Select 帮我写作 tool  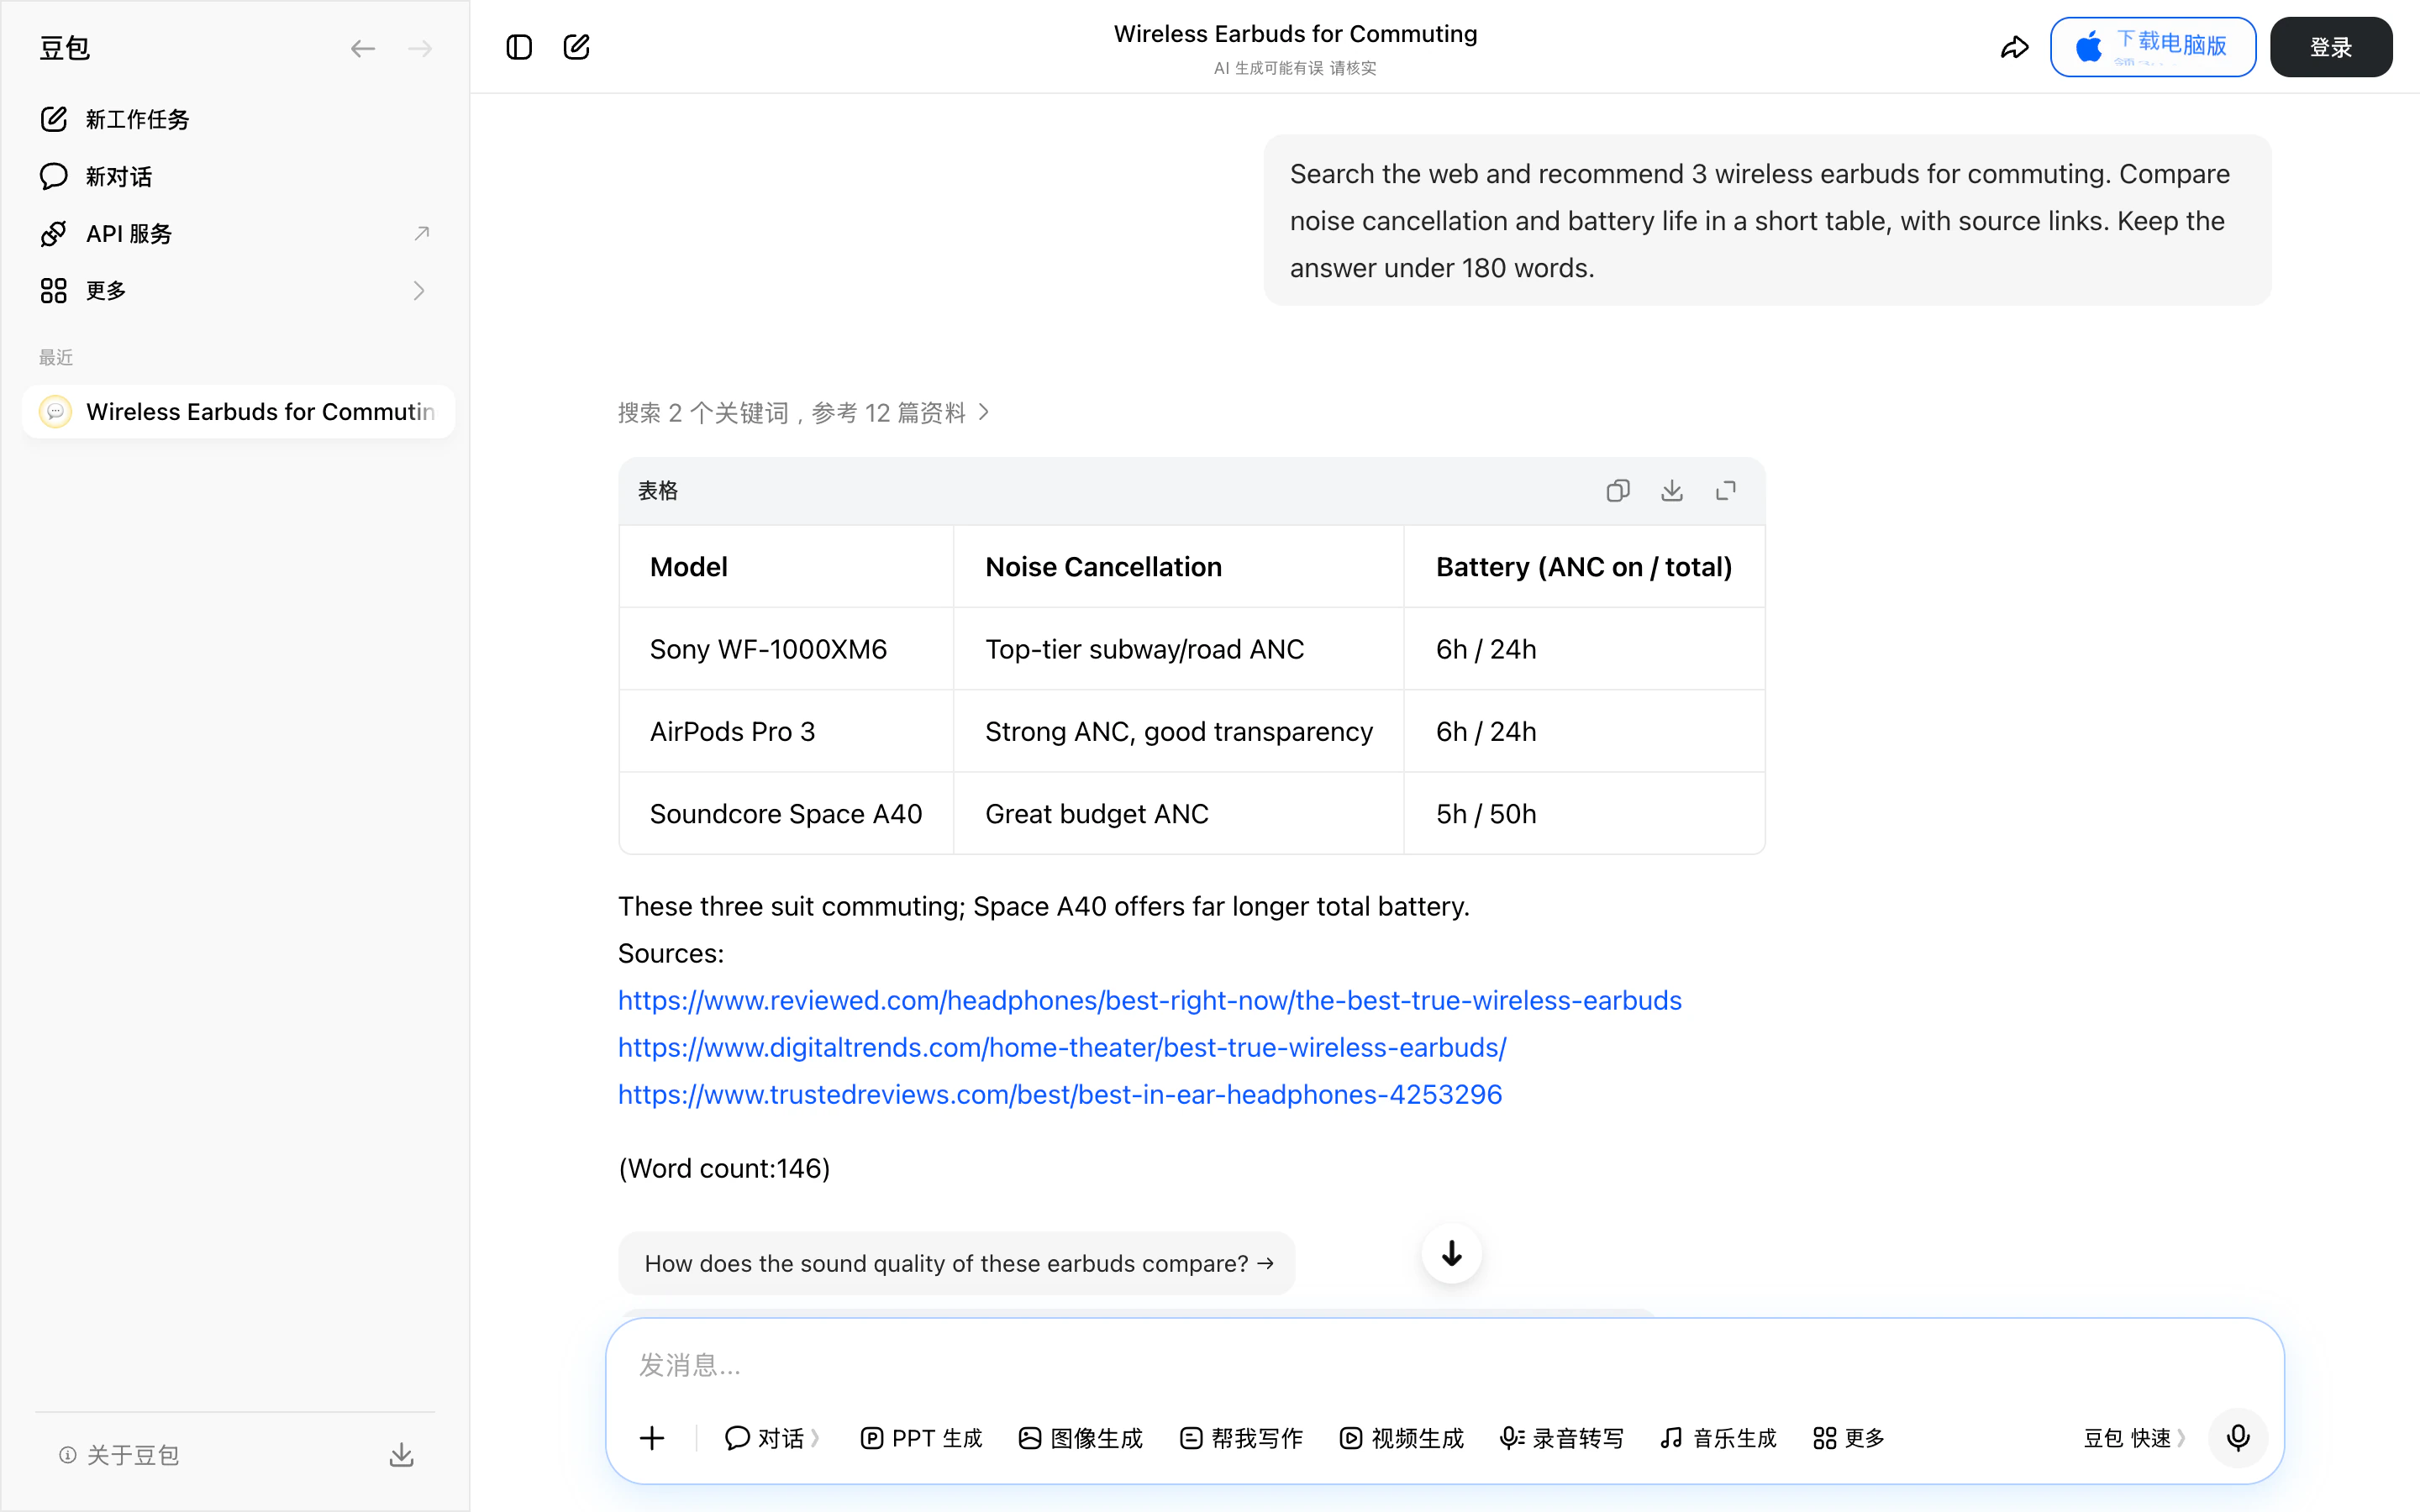click(1241, 1438)
